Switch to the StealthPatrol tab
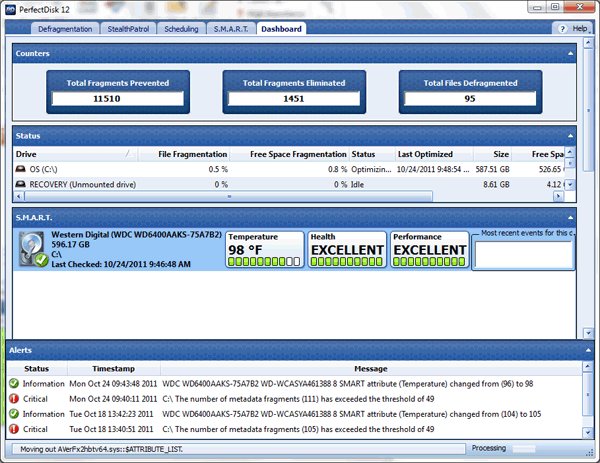Image resolution: width=600 pixels, height=463 pixels. [x=128, y=29]
